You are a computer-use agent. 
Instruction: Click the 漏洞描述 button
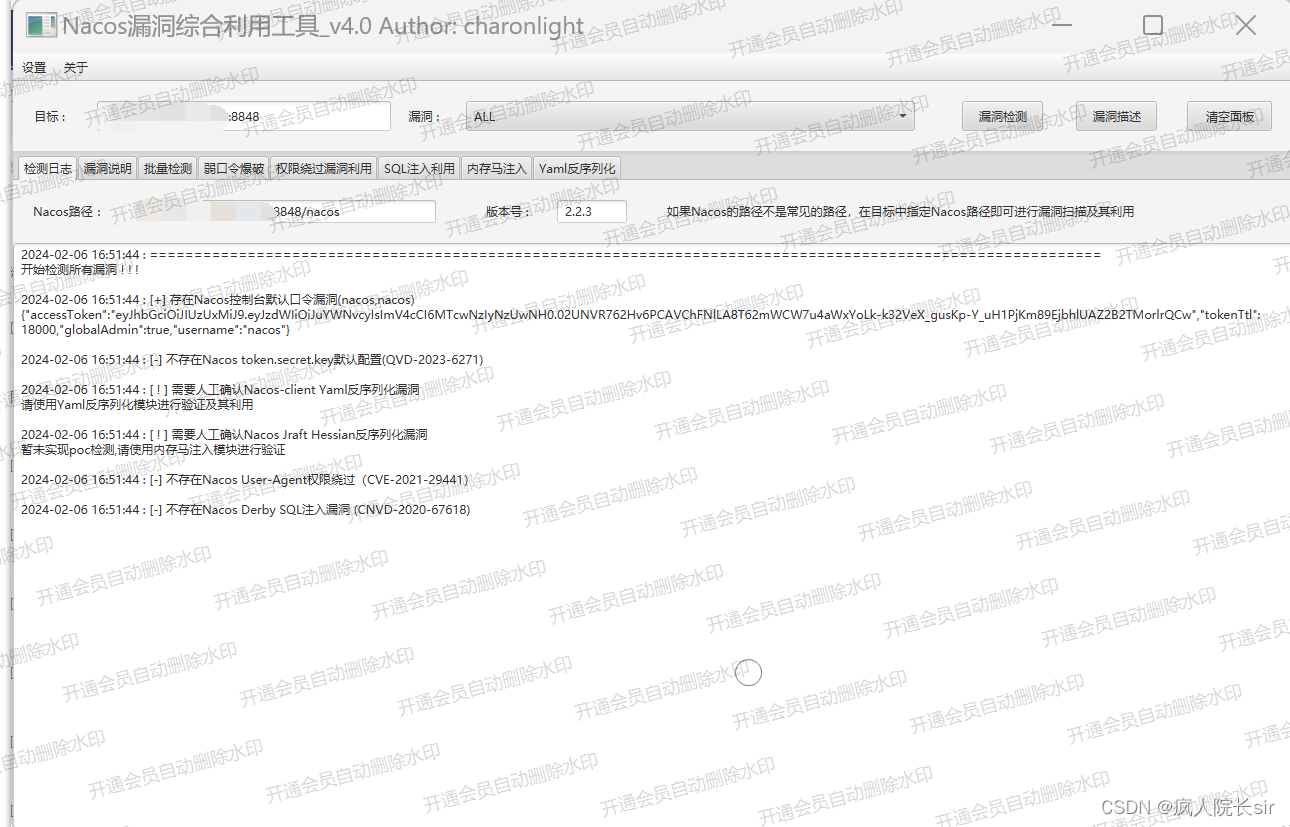tap(1116, 116)
